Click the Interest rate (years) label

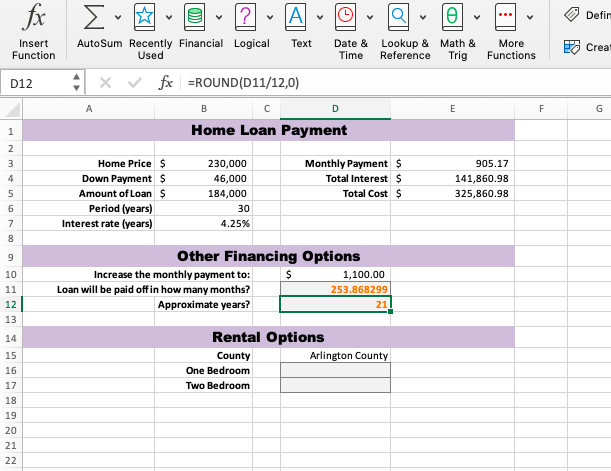click(107, 224)
